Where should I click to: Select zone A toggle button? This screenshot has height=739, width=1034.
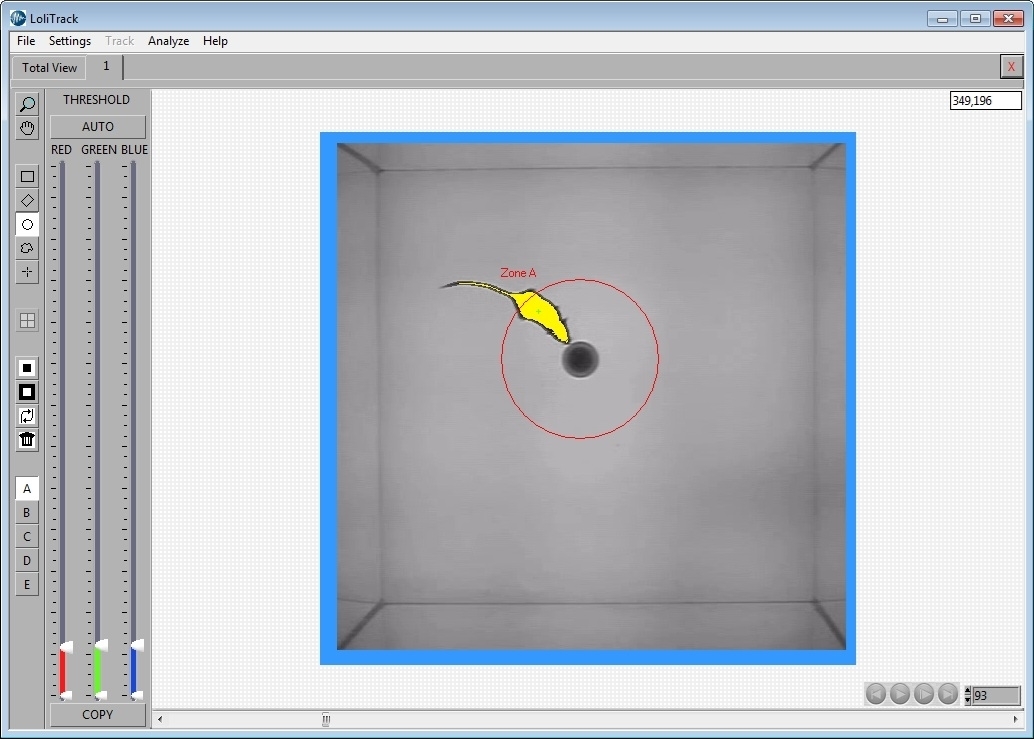pos(27,489)
